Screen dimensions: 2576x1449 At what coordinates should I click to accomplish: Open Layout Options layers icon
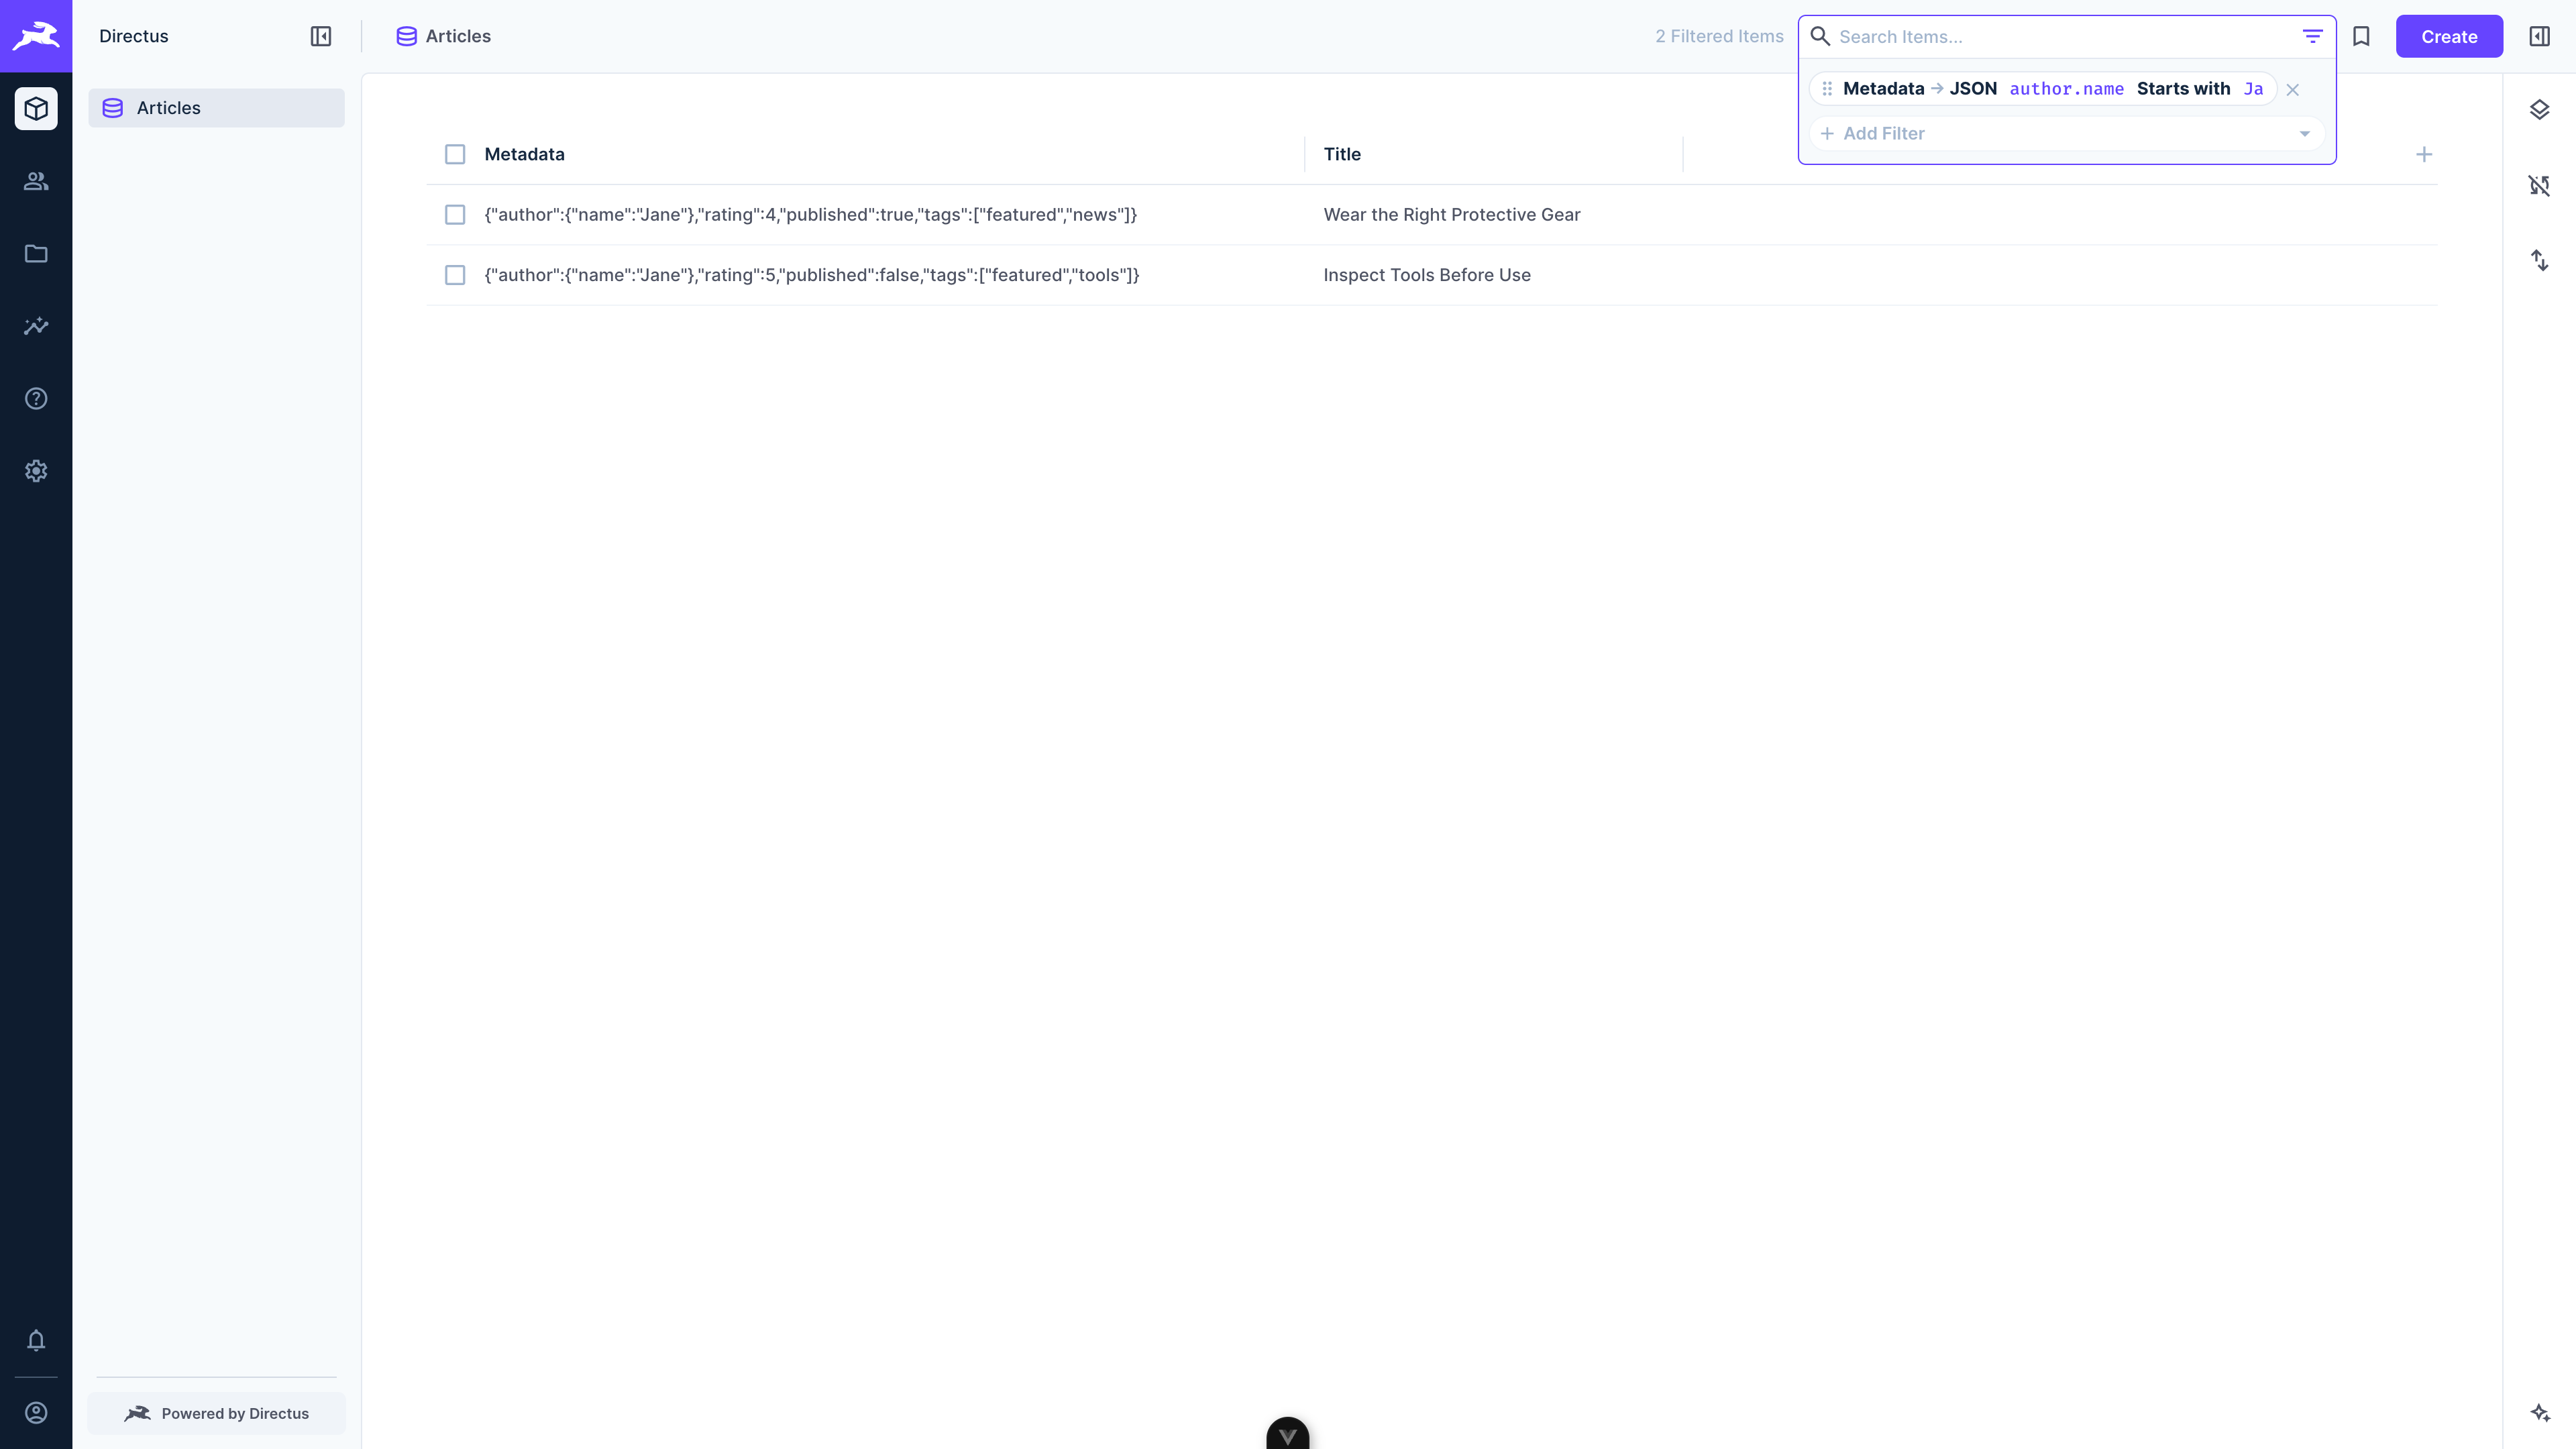tap(2539, 109)
